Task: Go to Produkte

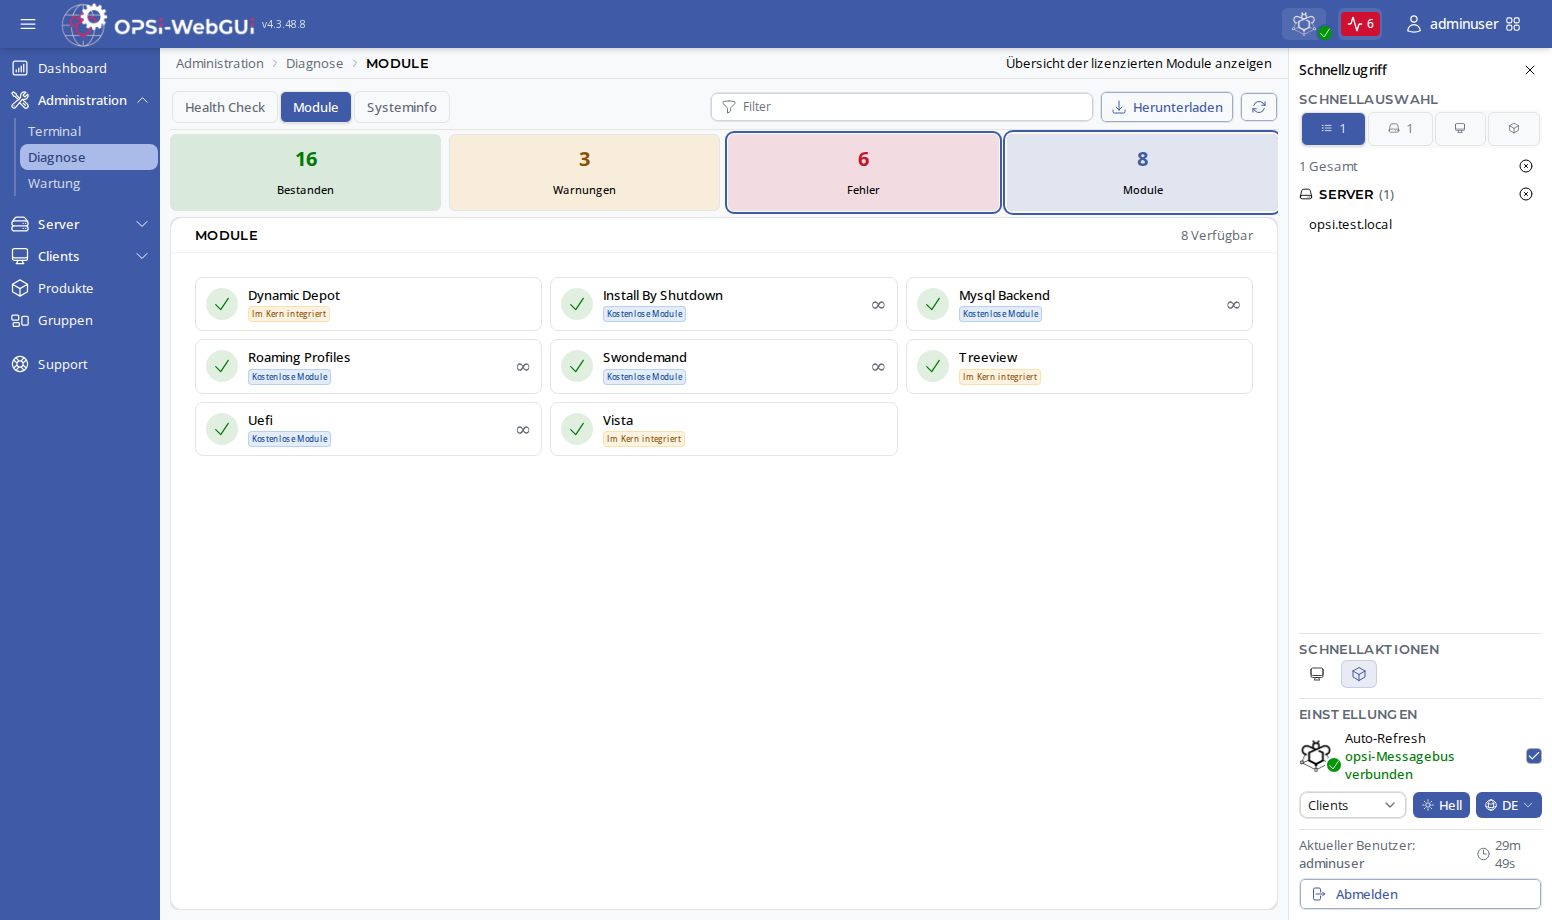Action: [x=66, y=288]
